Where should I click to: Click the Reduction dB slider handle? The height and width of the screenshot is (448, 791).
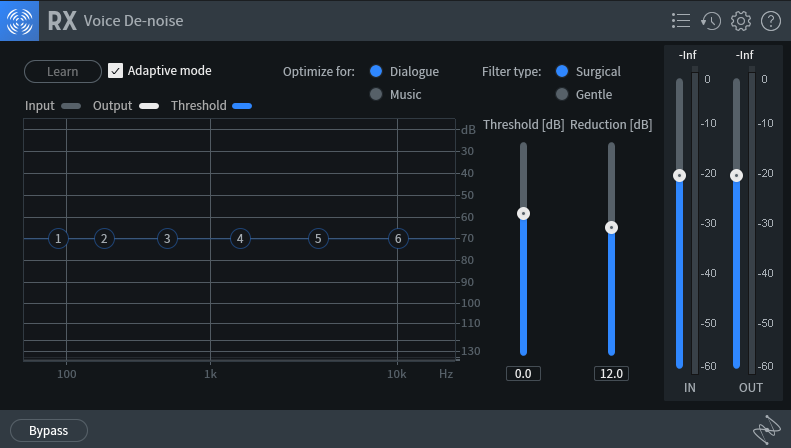coord(611,228)
